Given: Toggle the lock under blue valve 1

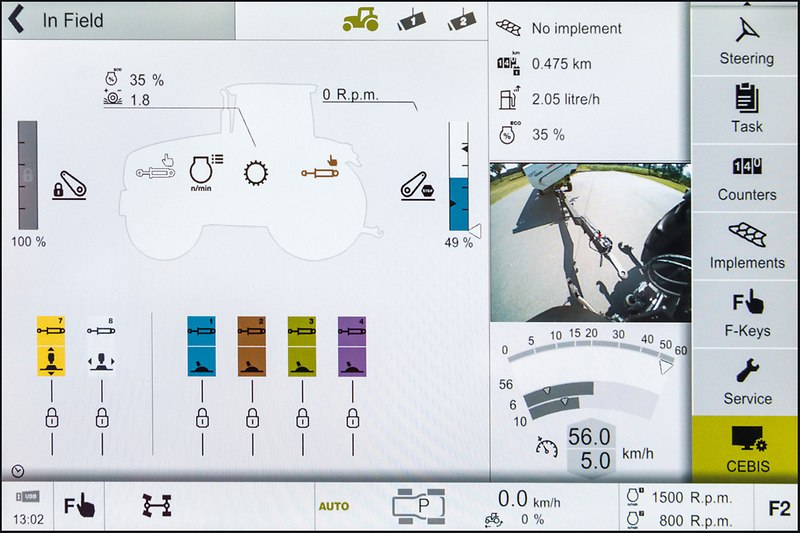Looking at the screenshot, I should [202, 417].
